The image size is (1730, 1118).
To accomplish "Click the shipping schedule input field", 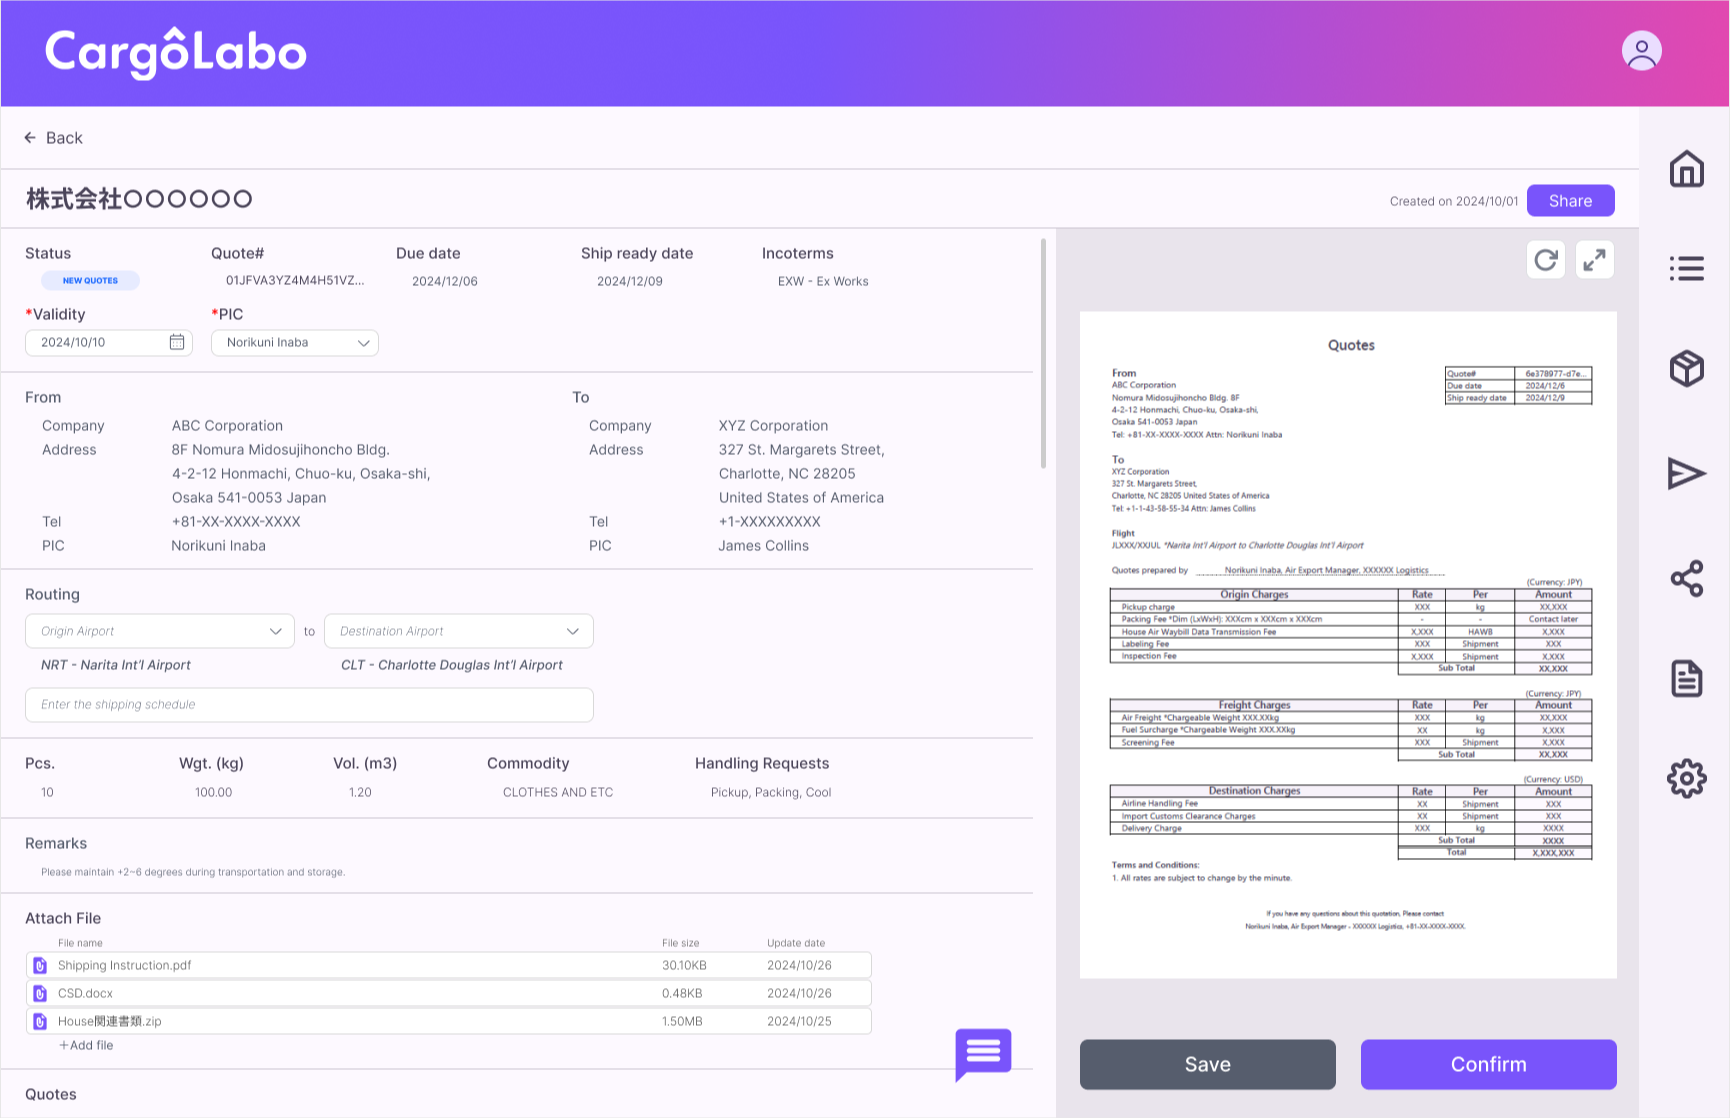I will click(309, 705).
